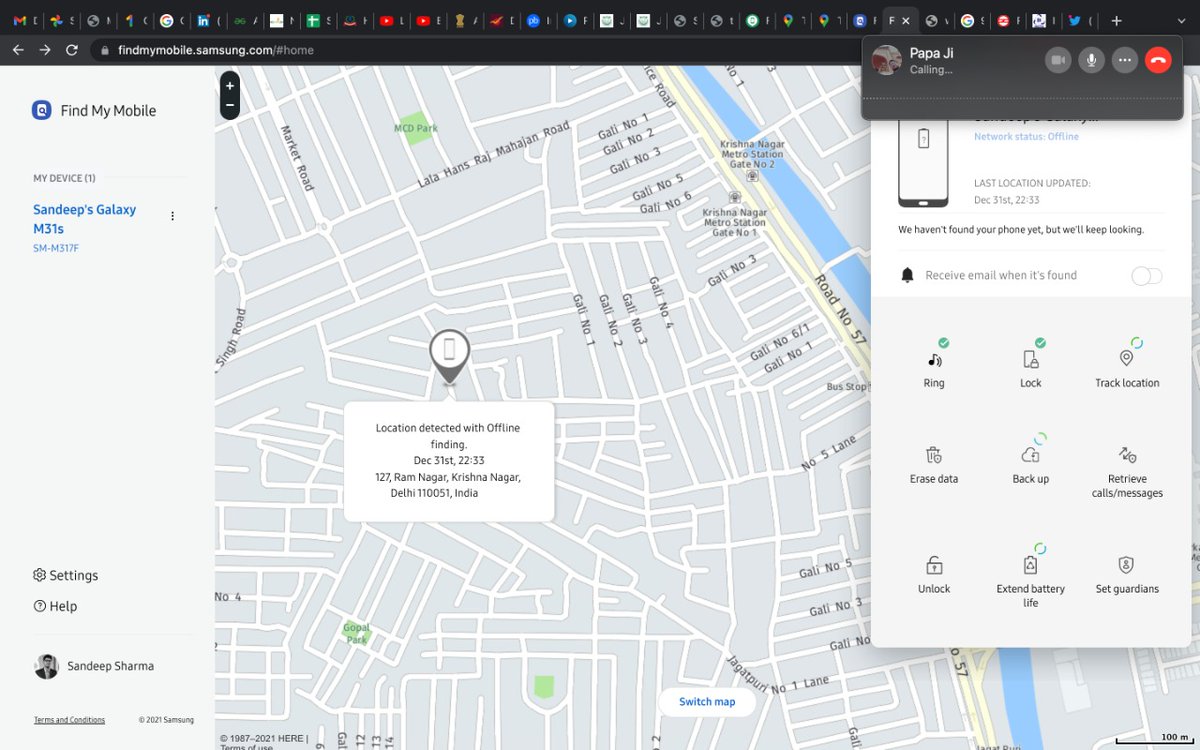Select the Unlock option
This screenshot has height=750, width=1200.
[934, 574]
